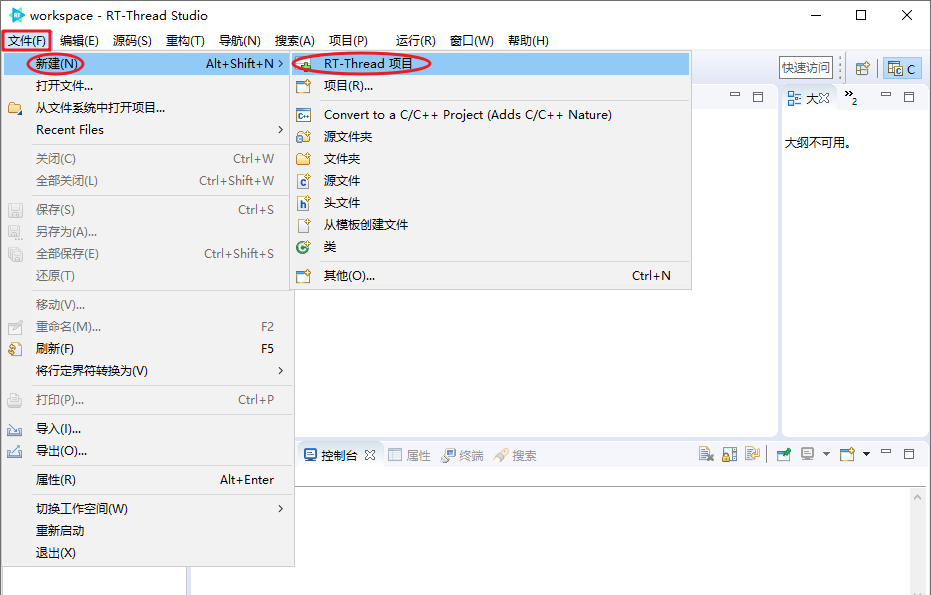931x595 pixels.
Task: Open the 窗口(W) menu
Action: (471, 40)
